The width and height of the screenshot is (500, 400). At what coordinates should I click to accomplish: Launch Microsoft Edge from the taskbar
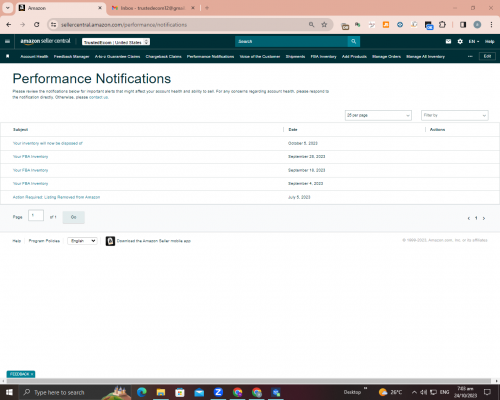(x=142, y=392)
